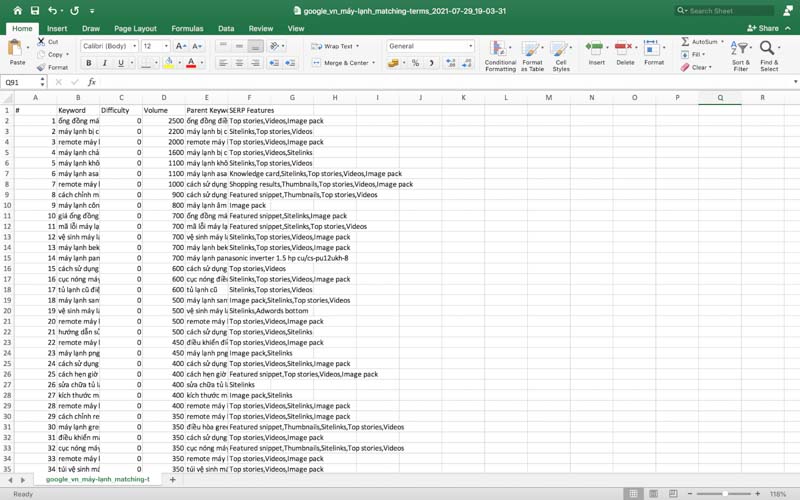
Task: Toggle underline formatting
Action: 121,63
